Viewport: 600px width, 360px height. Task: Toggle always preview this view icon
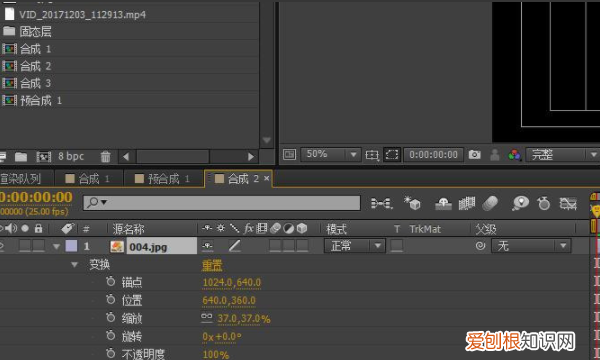point(289,155)
